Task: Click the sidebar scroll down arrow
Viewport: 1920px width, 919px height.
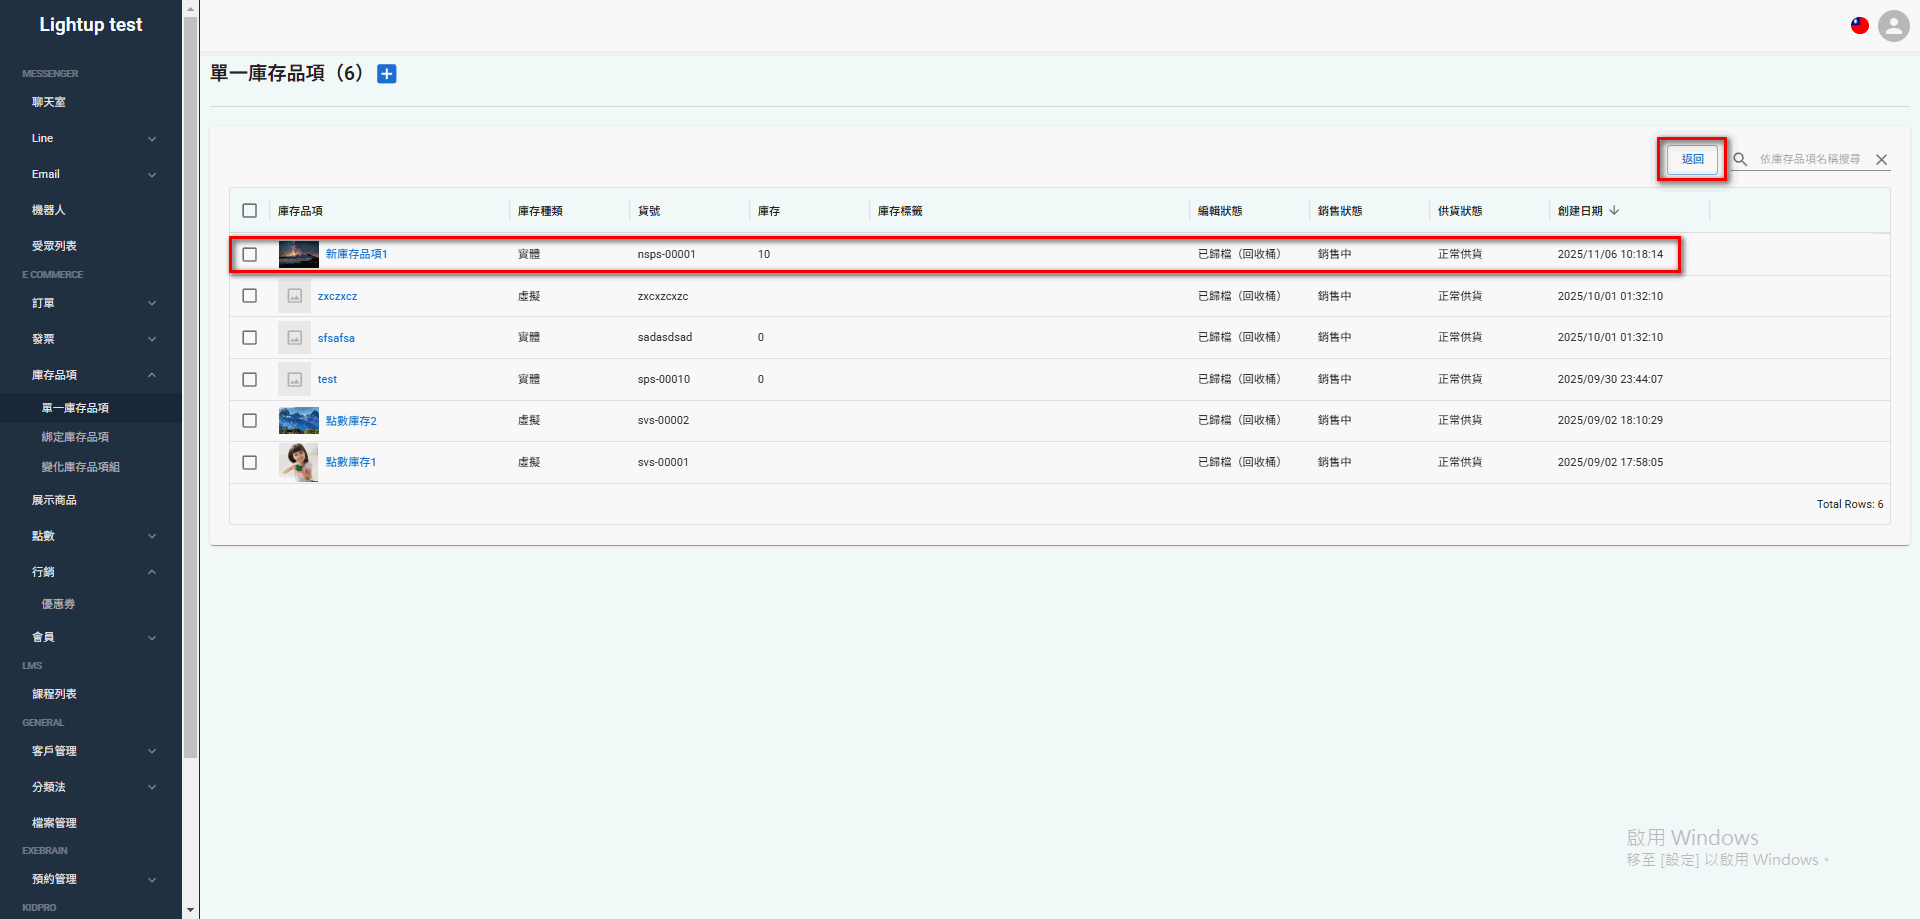Action: 191,910
